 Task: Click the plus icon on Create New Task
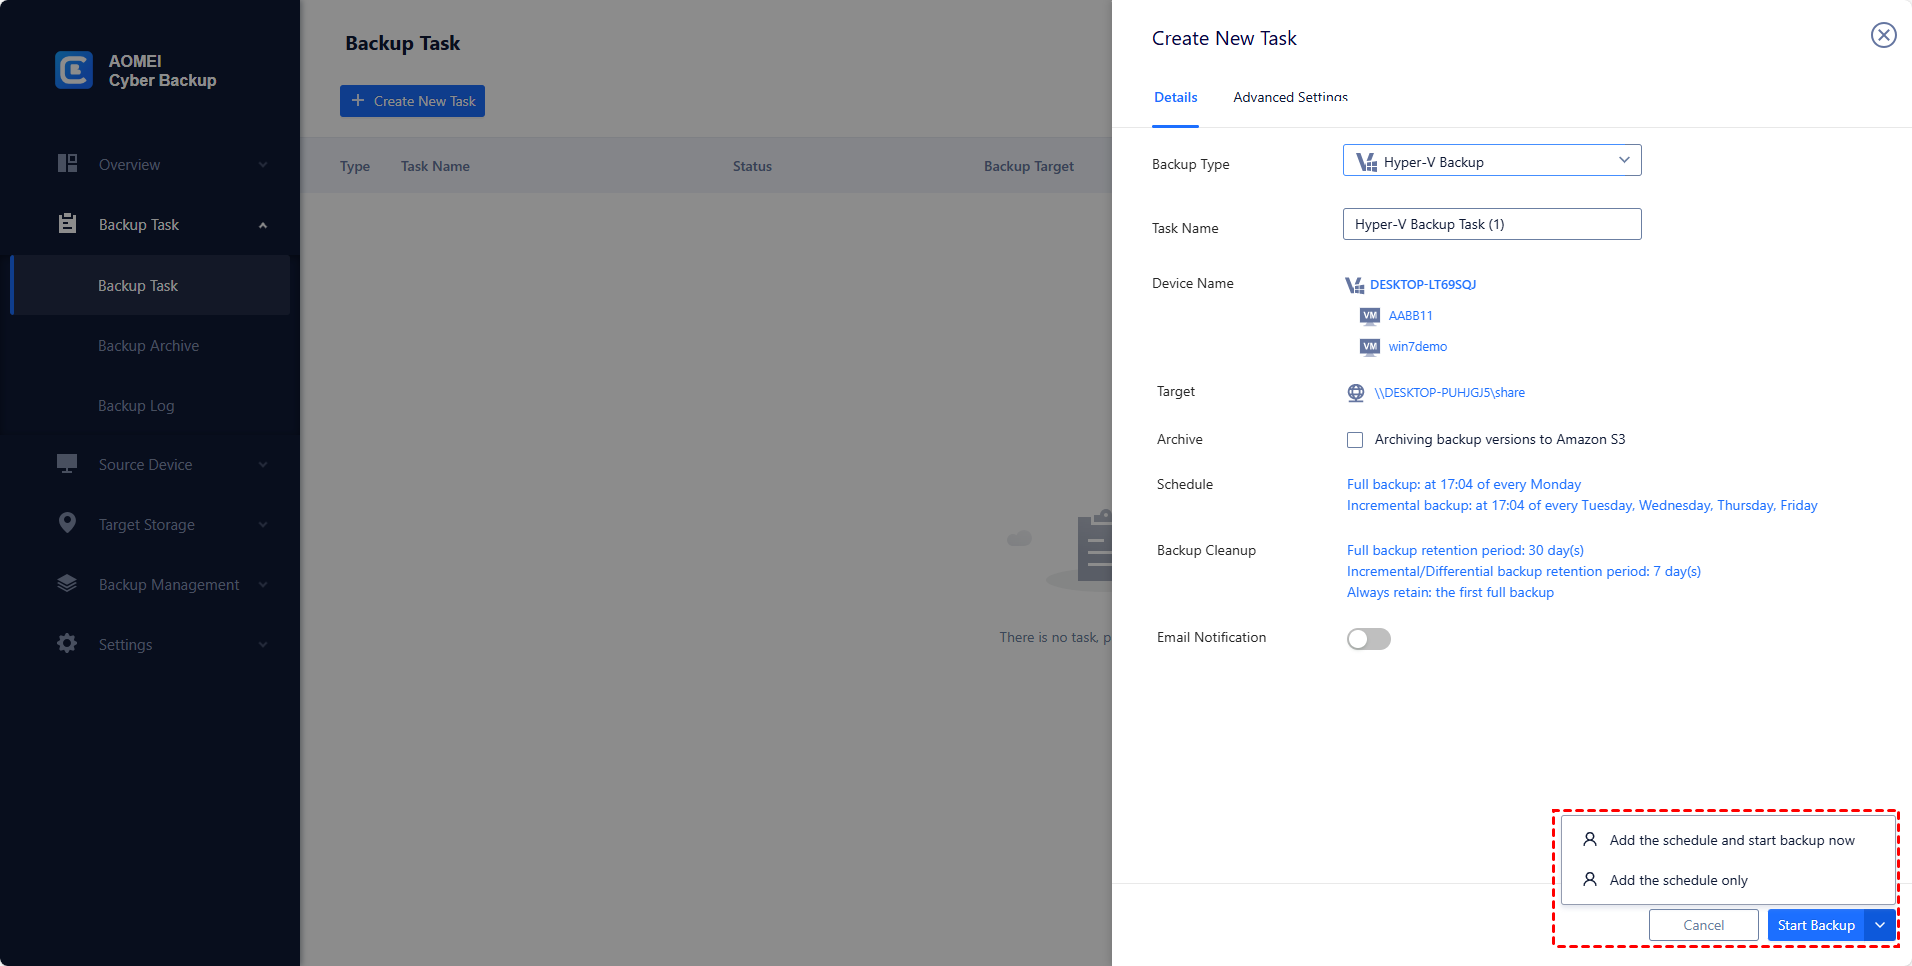[x=358, y=100]
